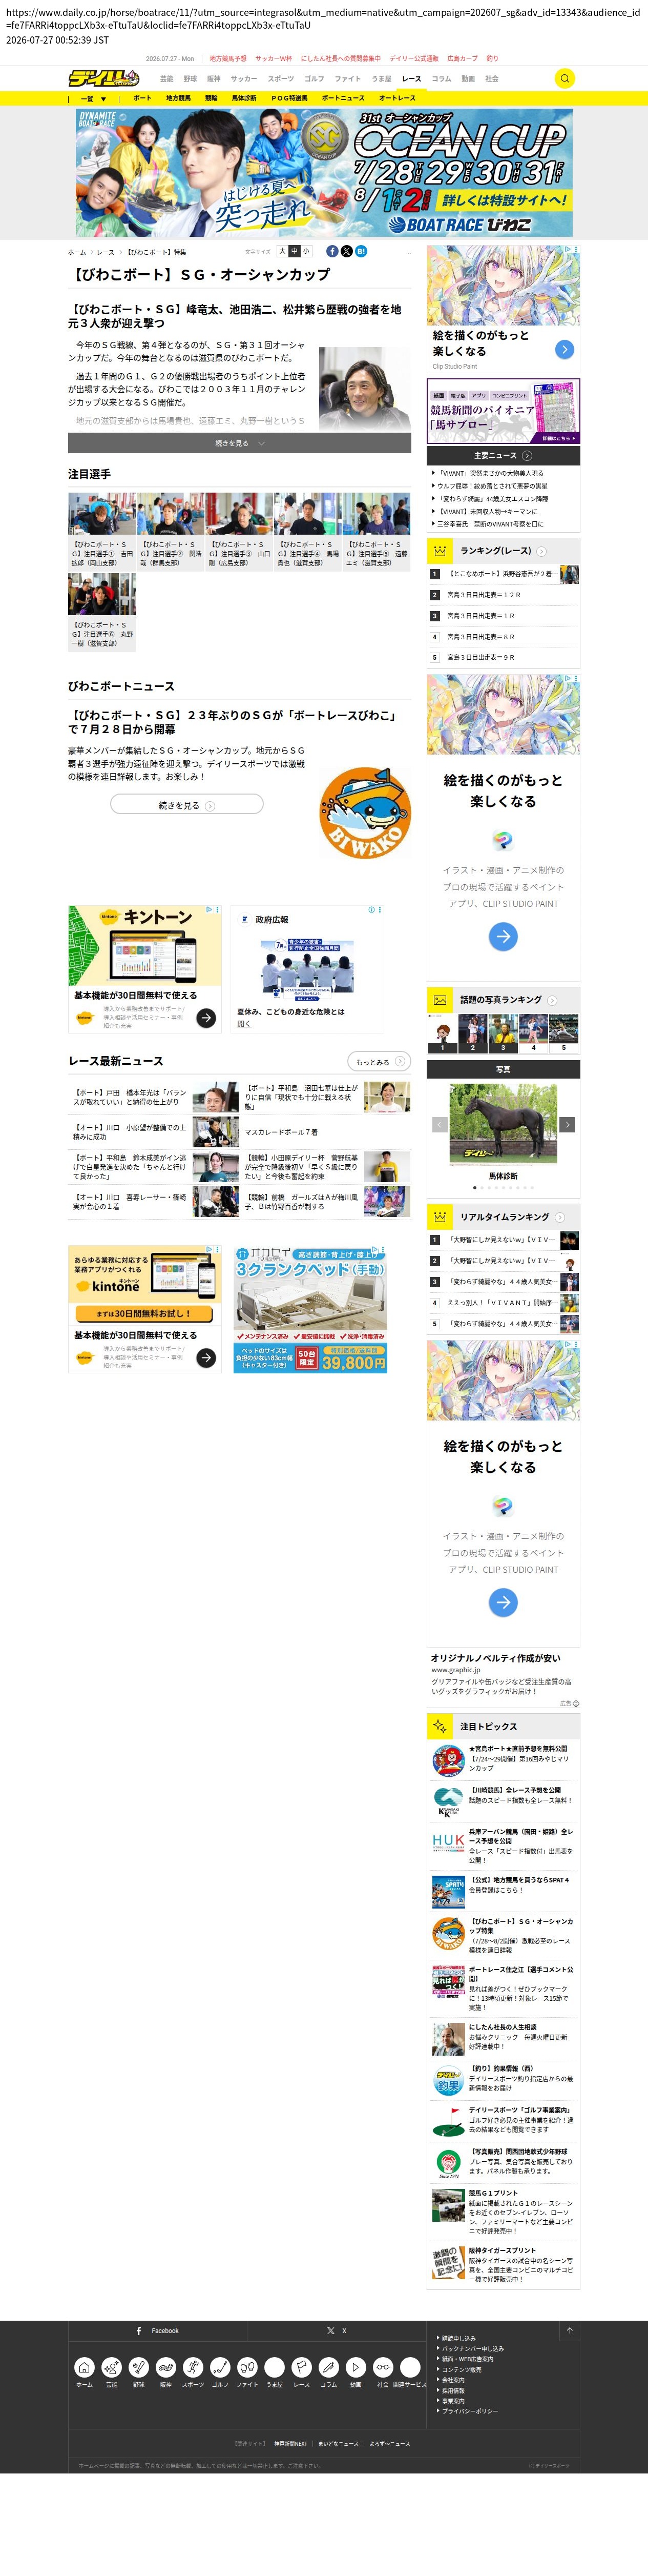The height and width of the screenshot is (2576, 648).
Task: Open footer ホーム house icon
Action: point(85,2367)
